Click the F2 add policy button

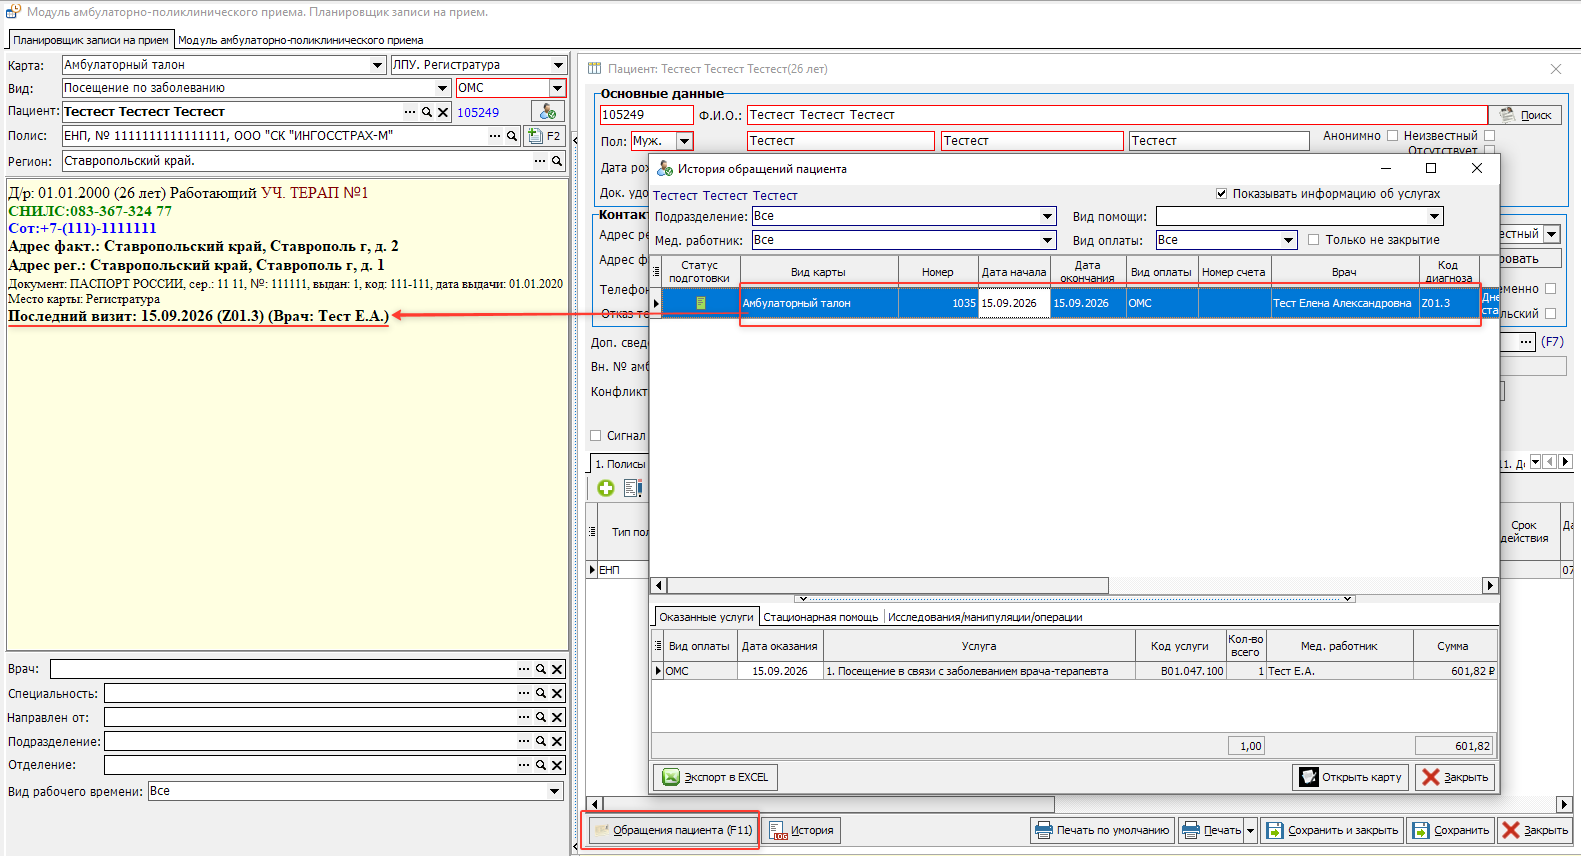click(x=544, y=136)
